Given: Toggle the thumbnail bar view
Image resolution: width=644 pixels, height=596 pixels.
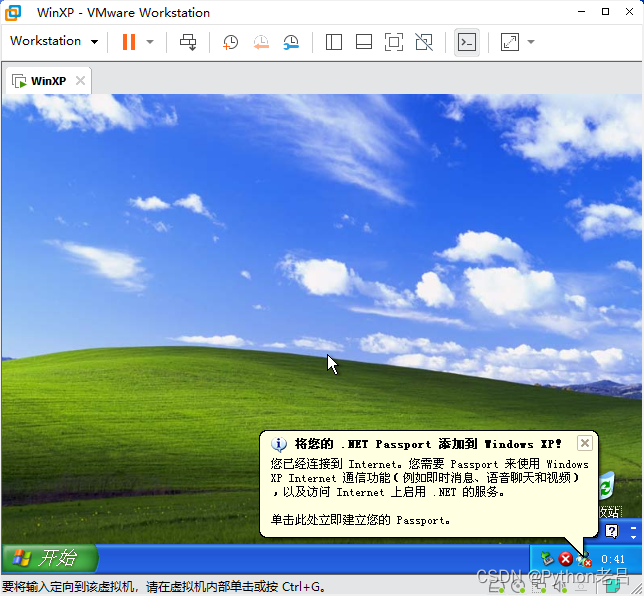Looking at the screenshot, I should point(364,42).
